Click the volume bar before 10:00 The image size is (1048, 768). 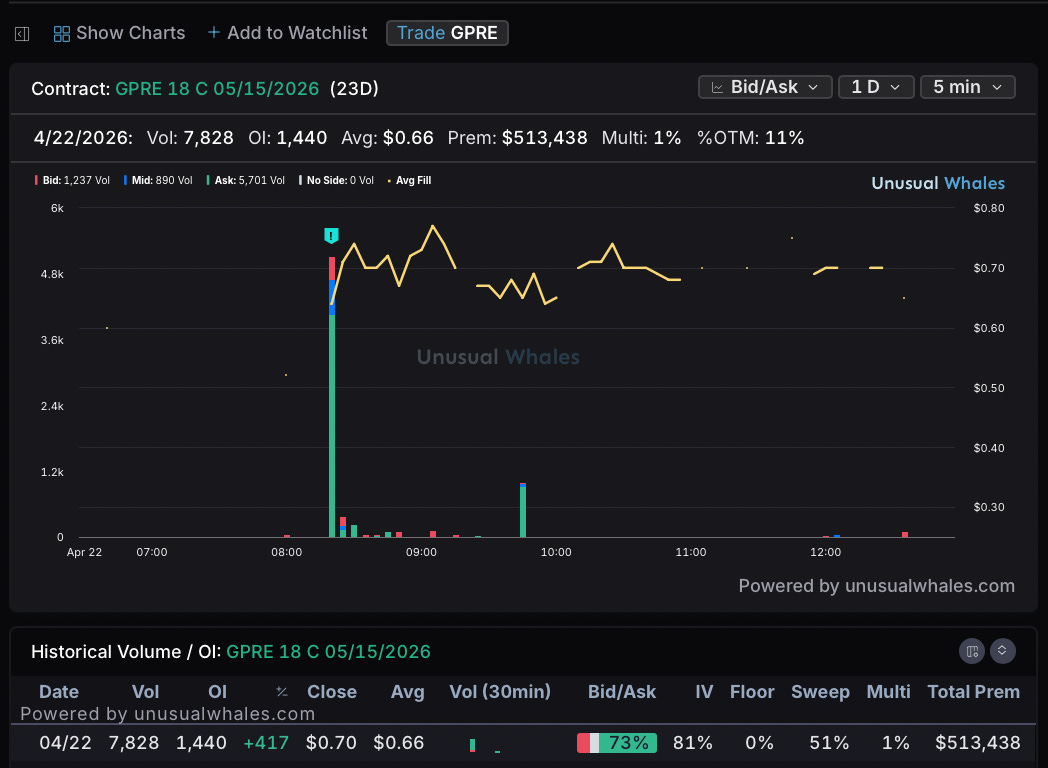coord(523,512)
